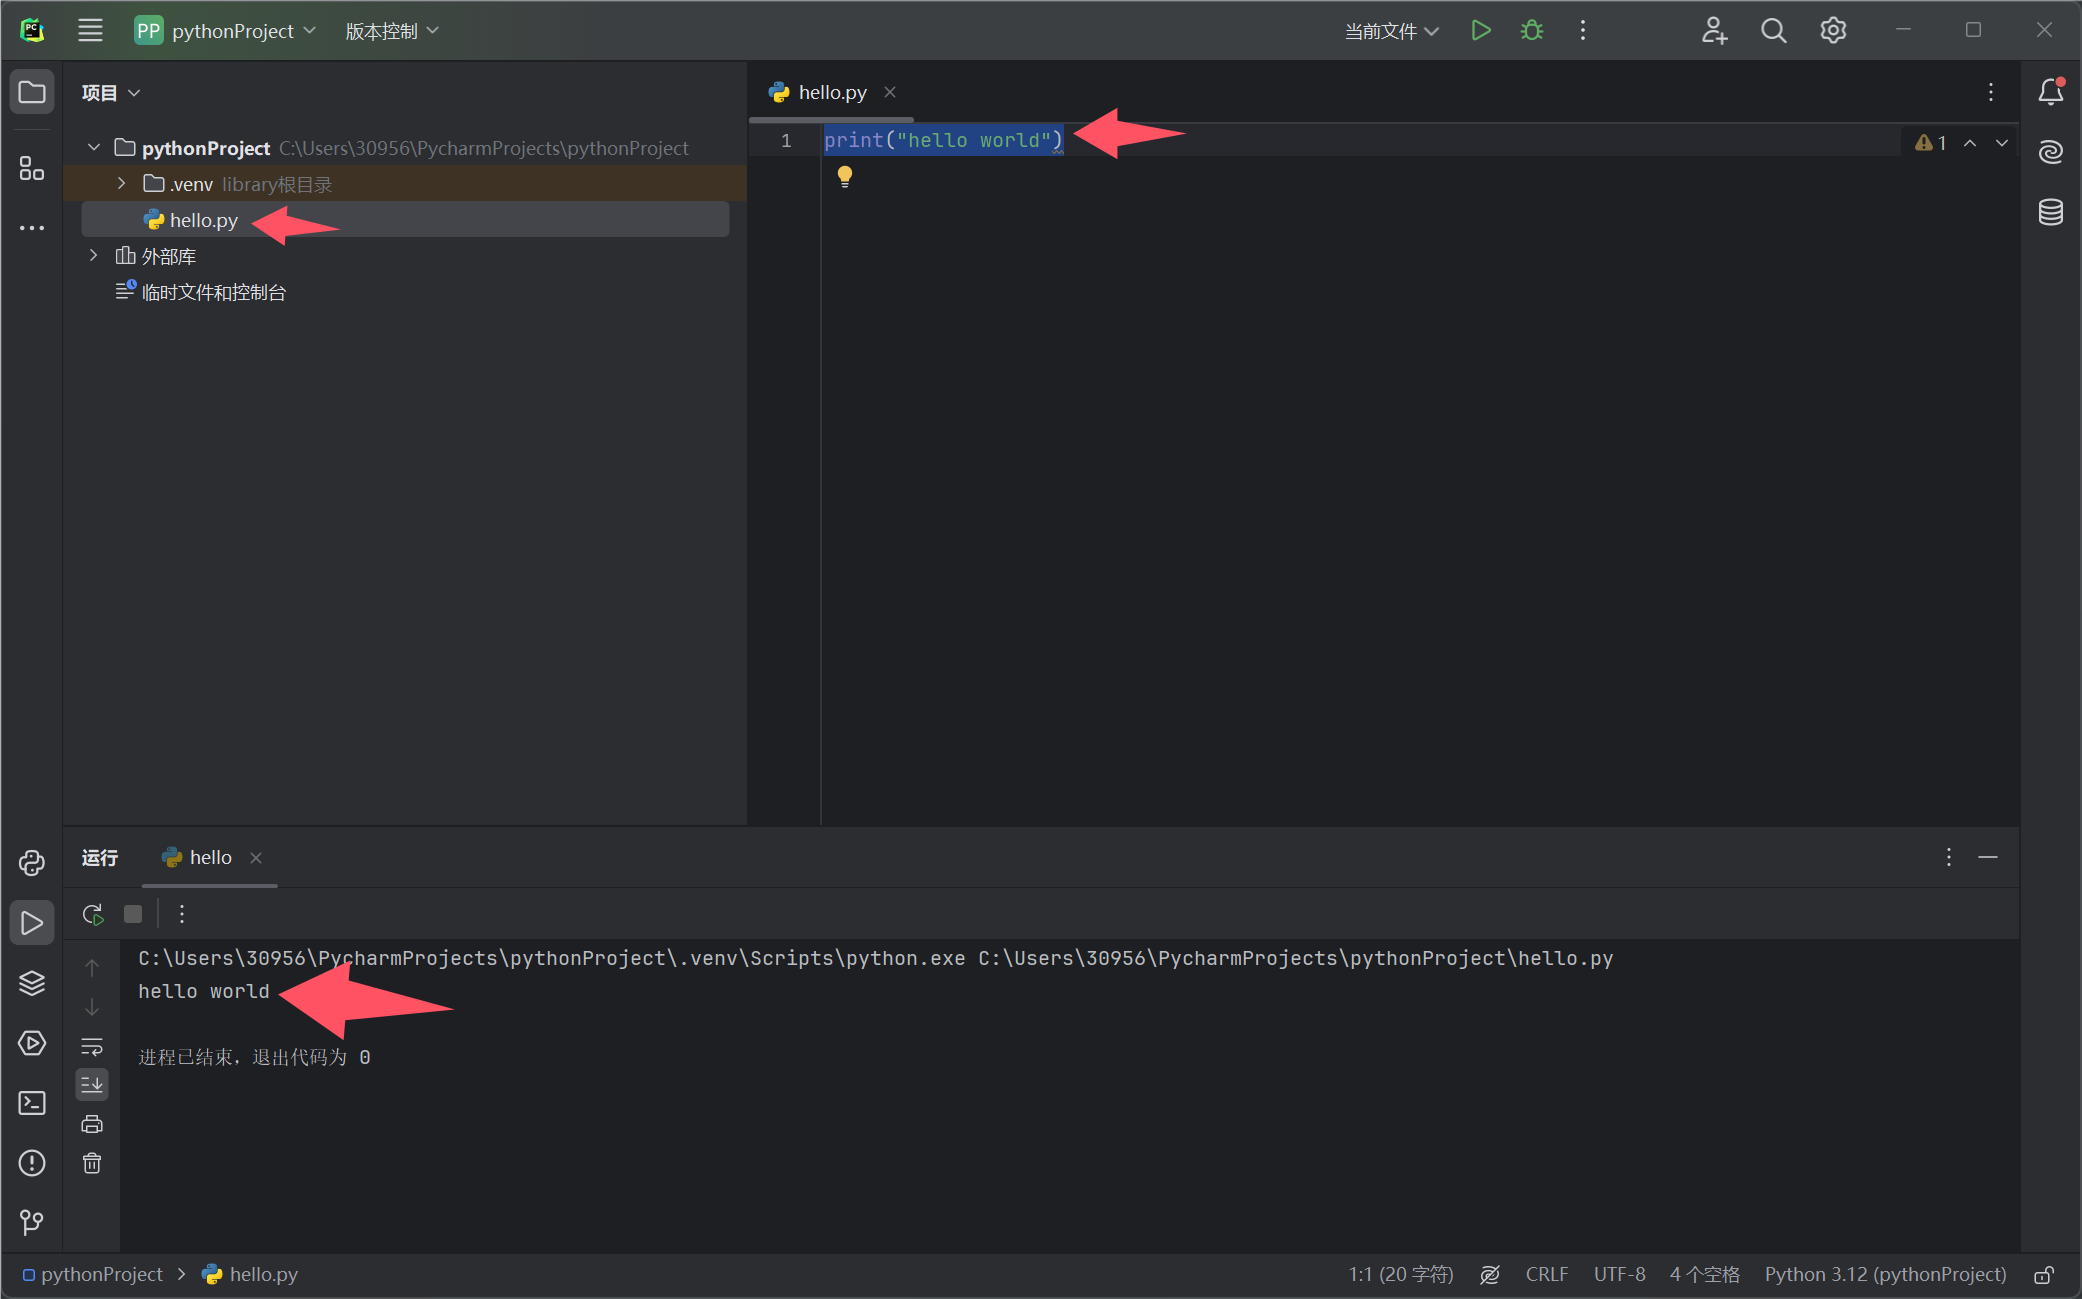Viewport: 2082px width, 1299px height.
Task: Open the Python Packages tool window
Action: tap(32, 983)
